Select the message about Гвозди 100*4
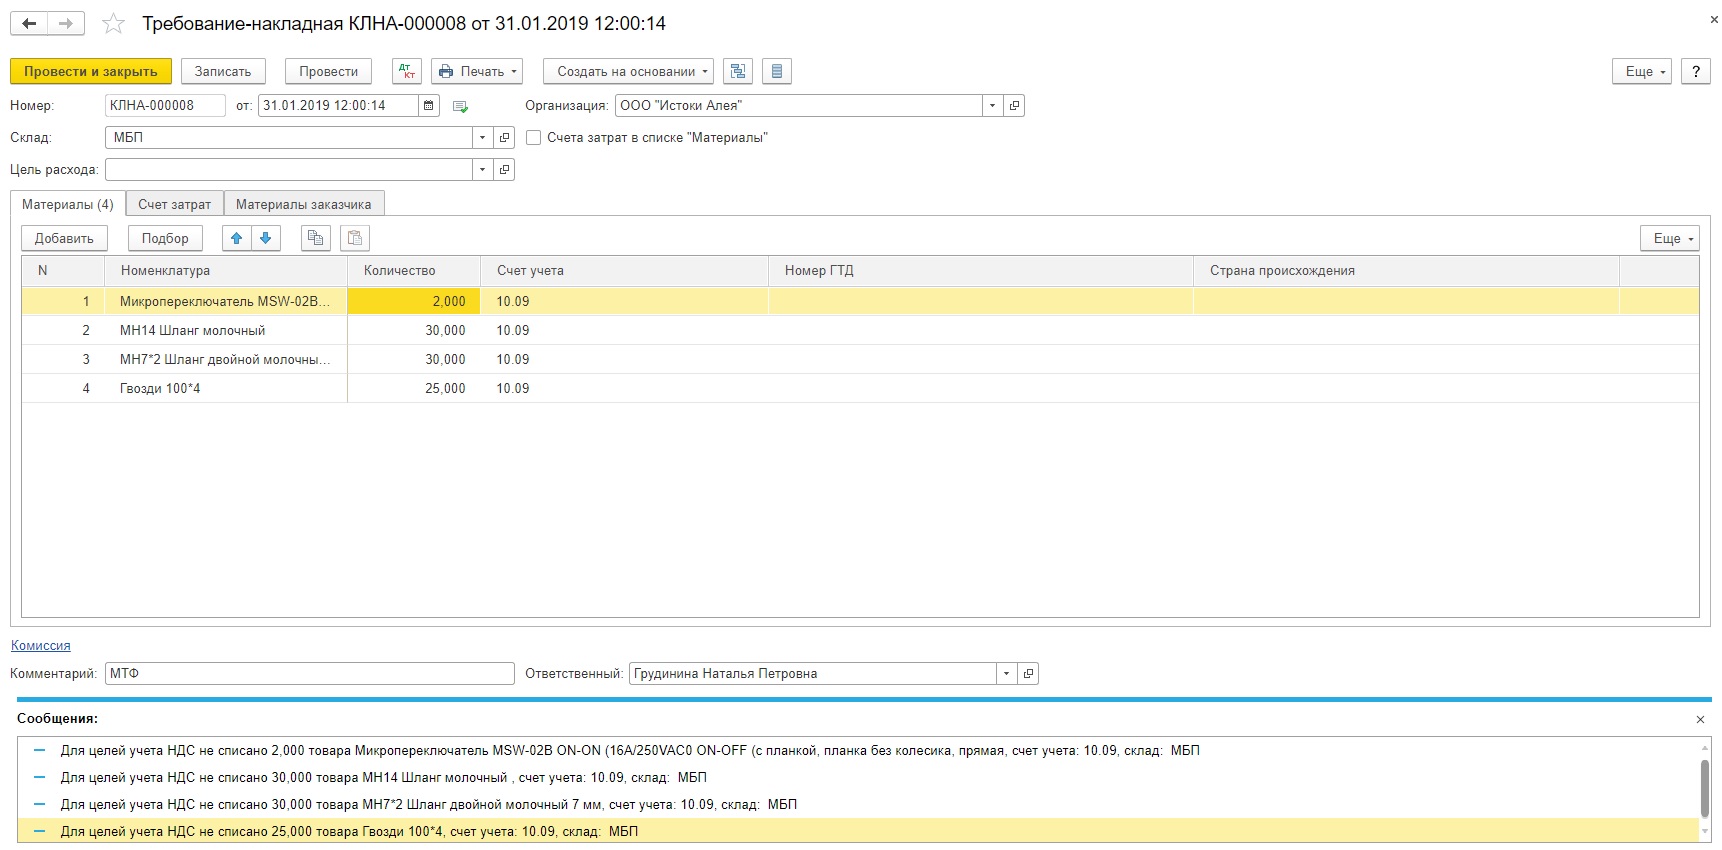 coord(858,831)
